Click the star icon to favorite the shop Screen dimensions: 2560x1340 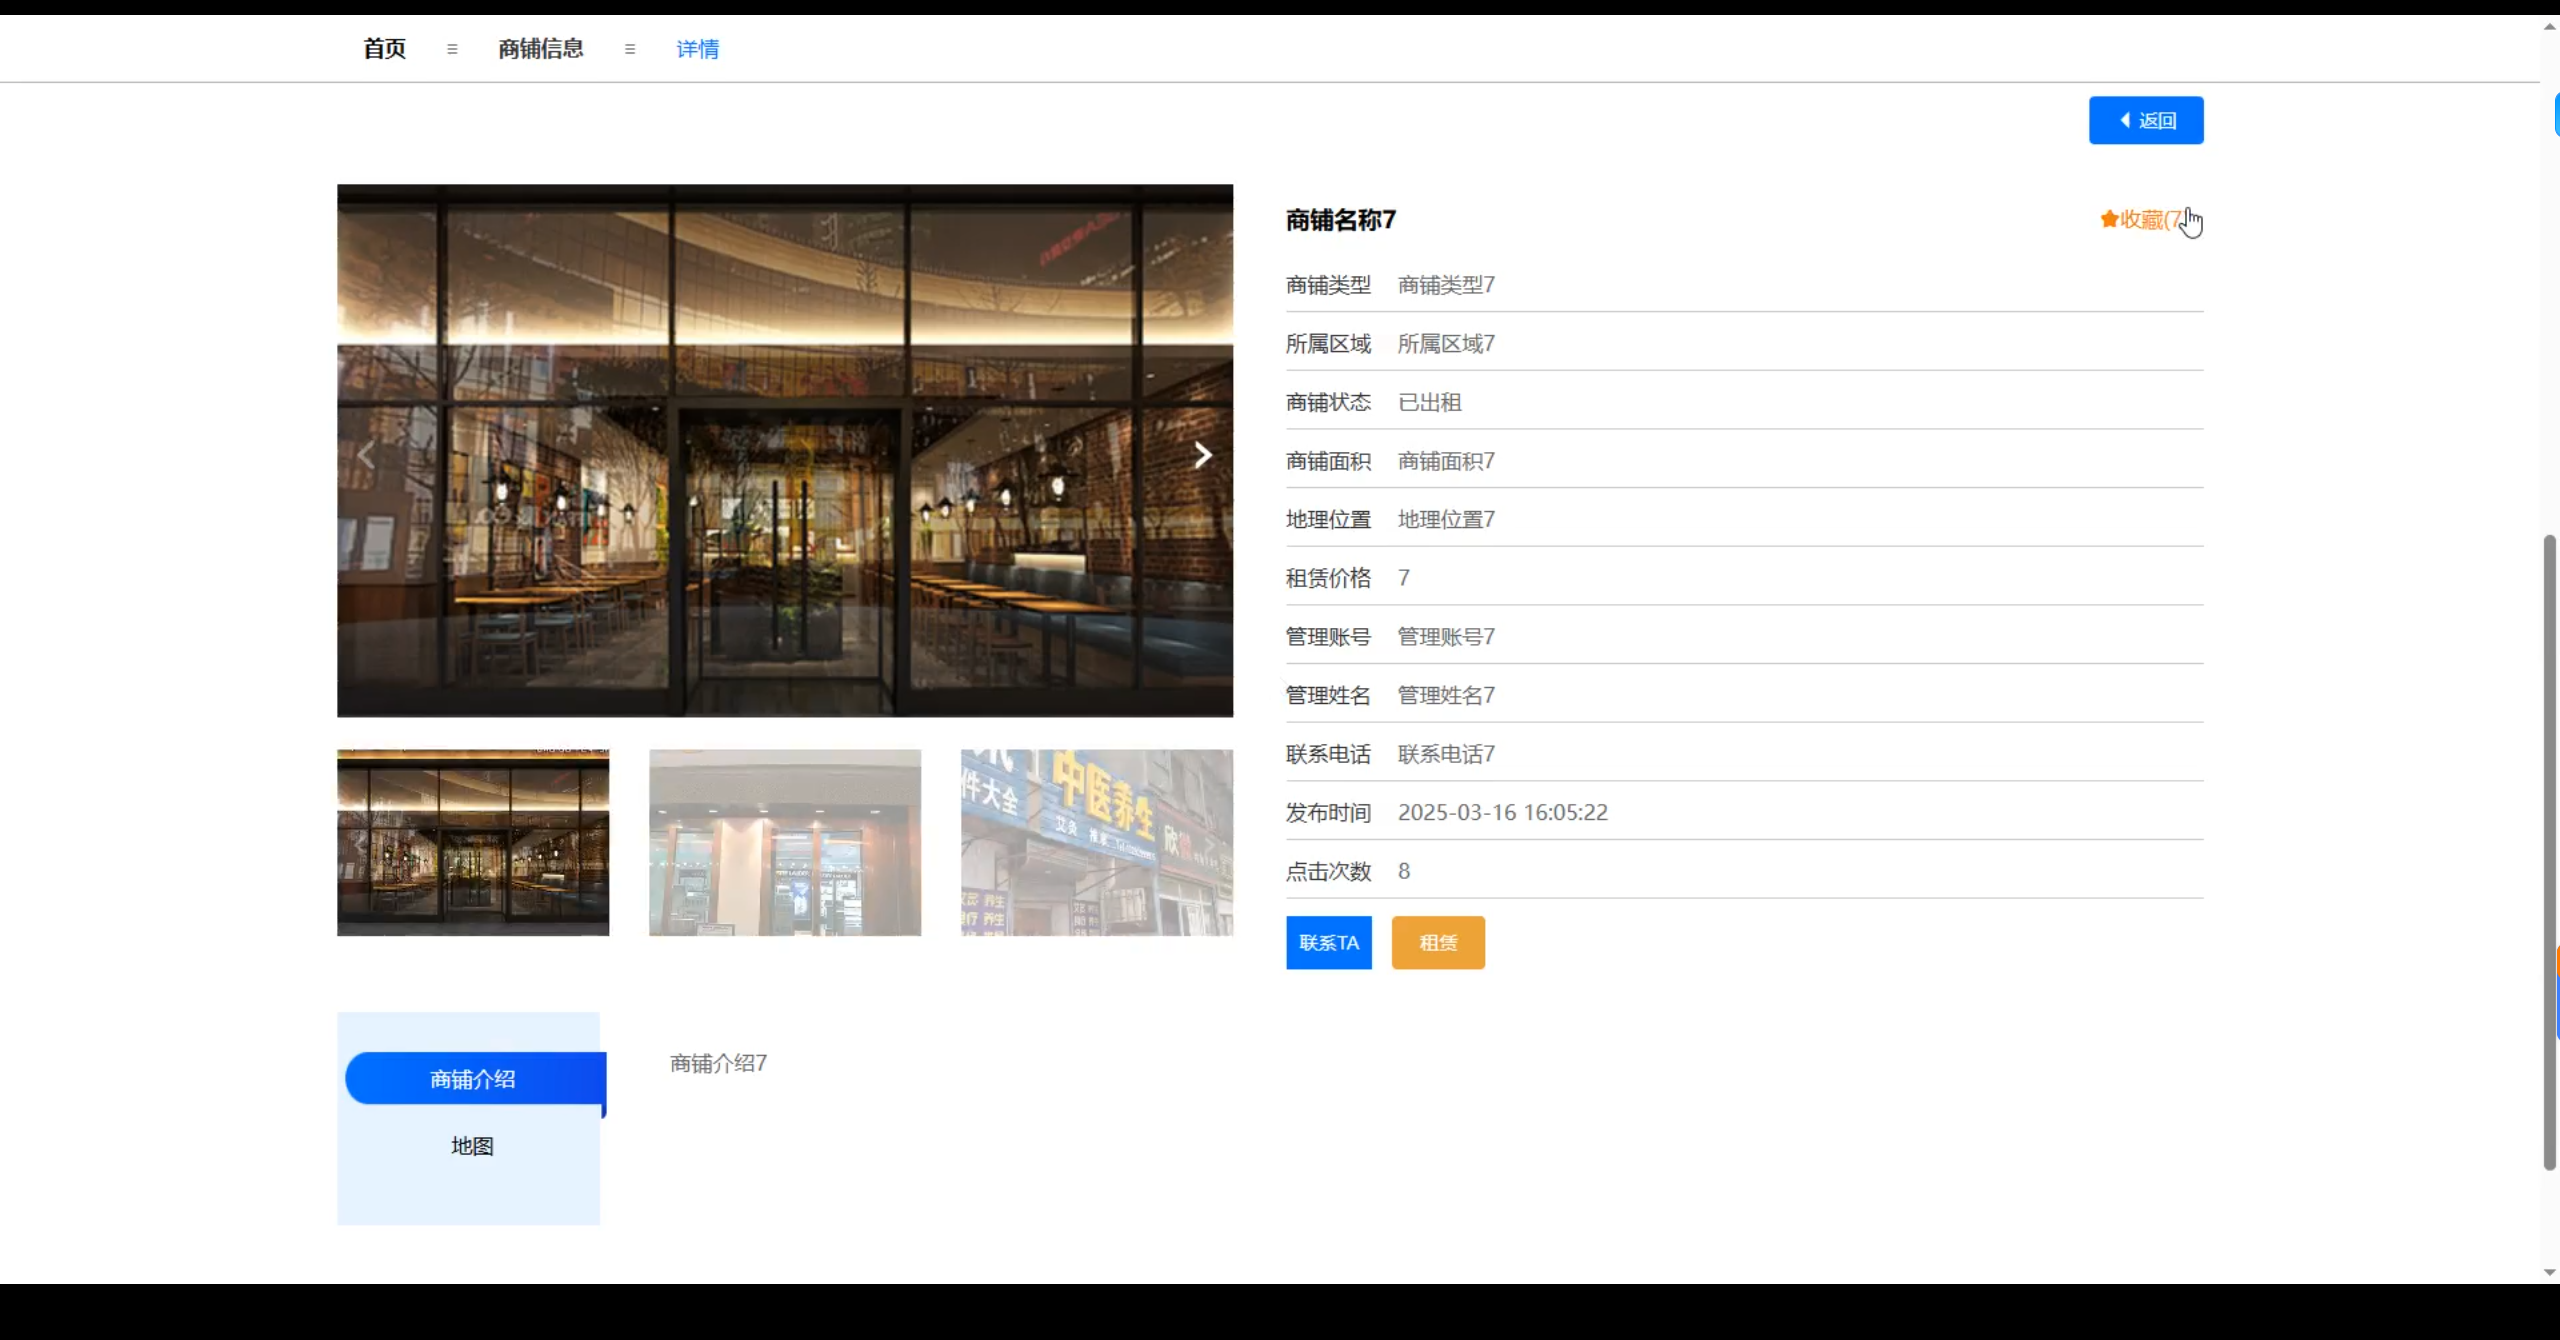[2108, 220]
